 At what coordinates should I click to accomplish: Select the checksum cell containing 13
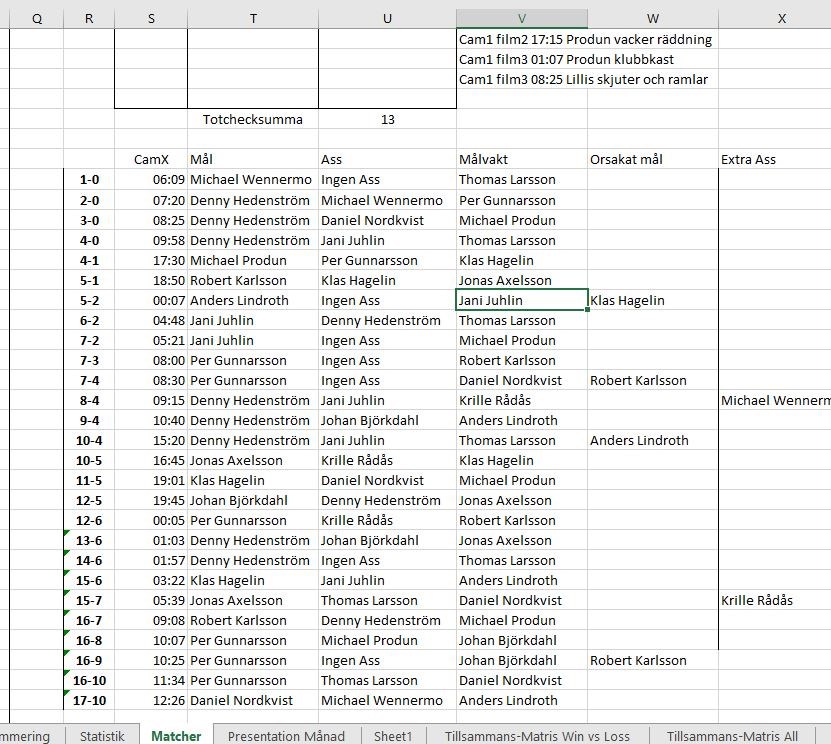pos(387,119)
